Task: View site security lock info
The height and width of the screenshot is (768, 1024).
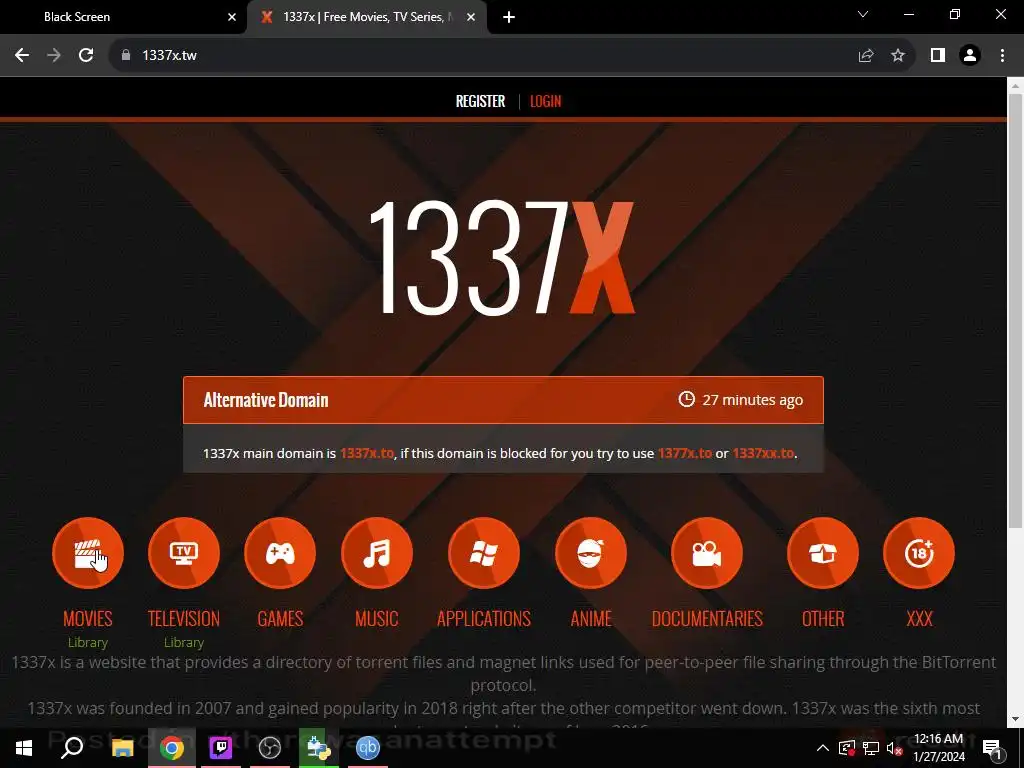Action: [126, 56]
